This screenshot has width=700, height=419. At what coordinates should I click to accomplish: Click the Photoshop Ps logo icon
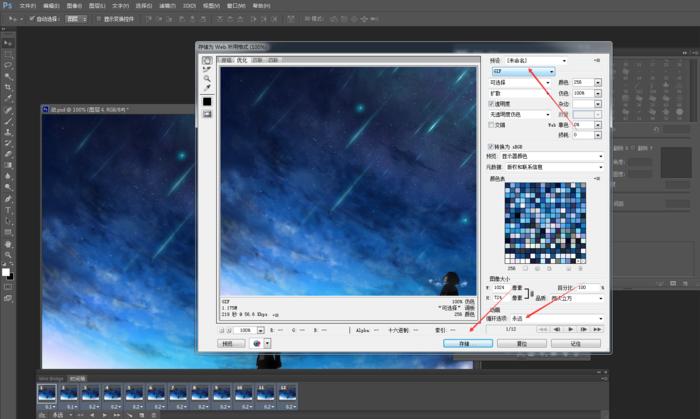[x=7, y=5]
